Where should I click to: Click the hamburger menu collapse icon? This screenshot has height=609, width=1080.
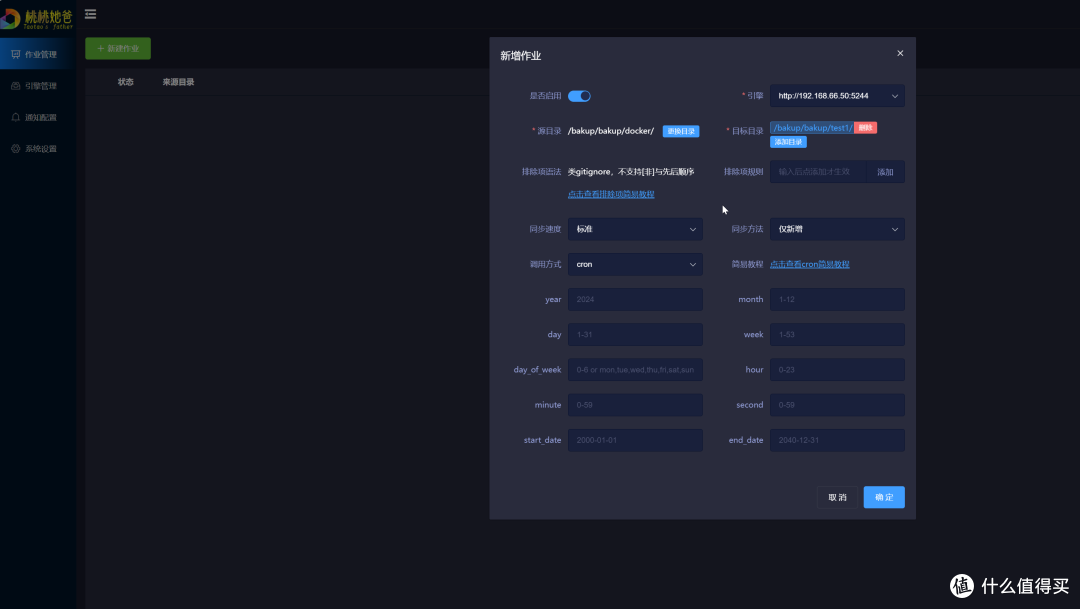coord(90,14)
